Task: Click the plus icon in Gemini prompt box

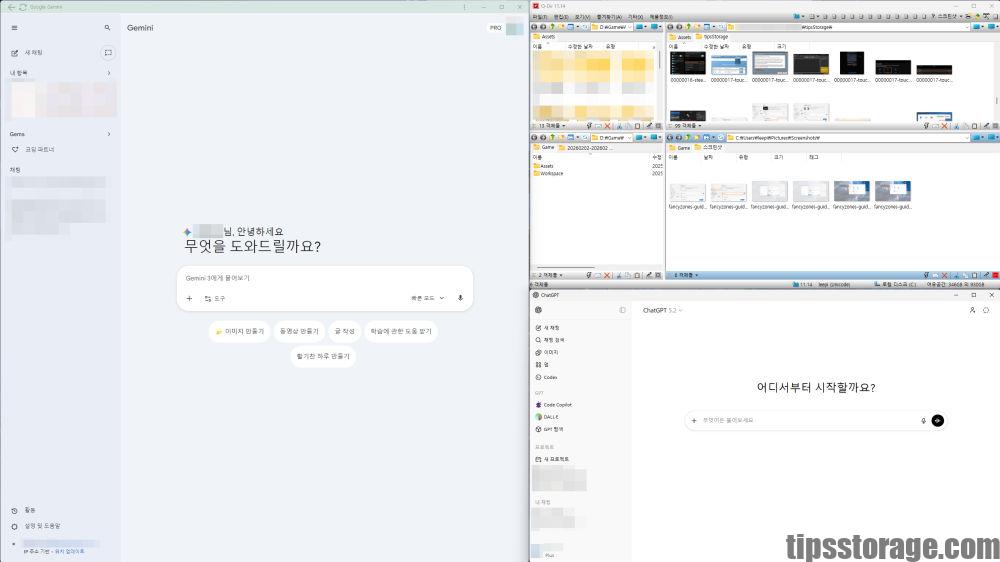Action: point(189,298)
